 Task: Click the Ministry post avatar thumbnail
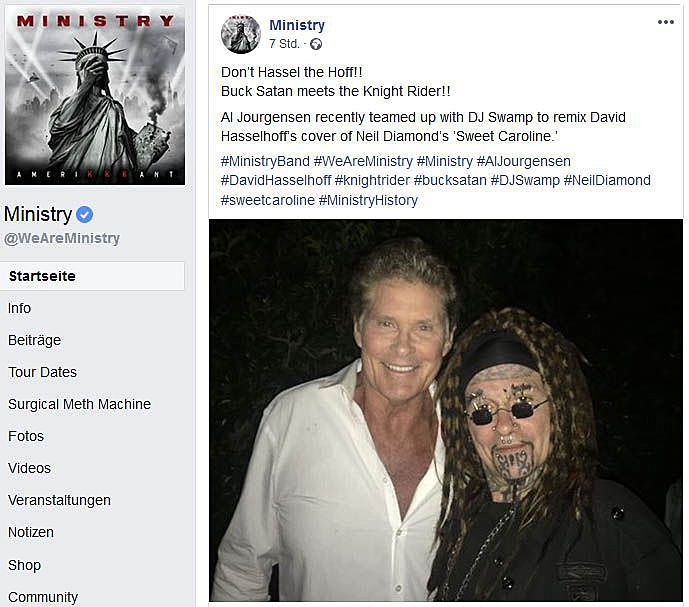(x=240, y=34)
